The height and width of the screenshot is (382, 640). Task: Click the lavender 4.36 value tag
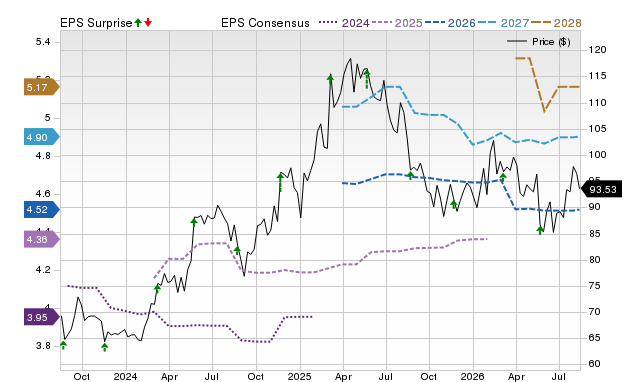tap(41, 239)
